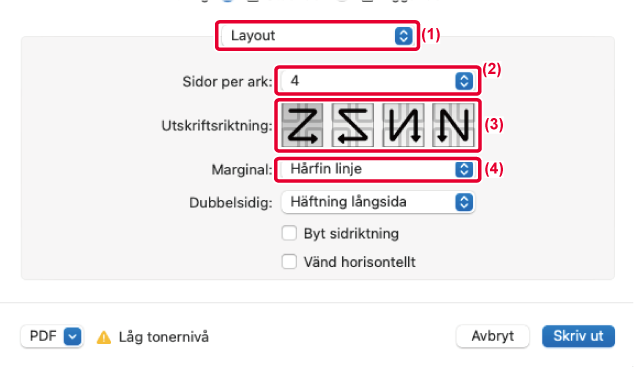Choose the reversed-Z right-to-left direction icon
This screenshot has width=634, height=367.
tap(352, 125)
